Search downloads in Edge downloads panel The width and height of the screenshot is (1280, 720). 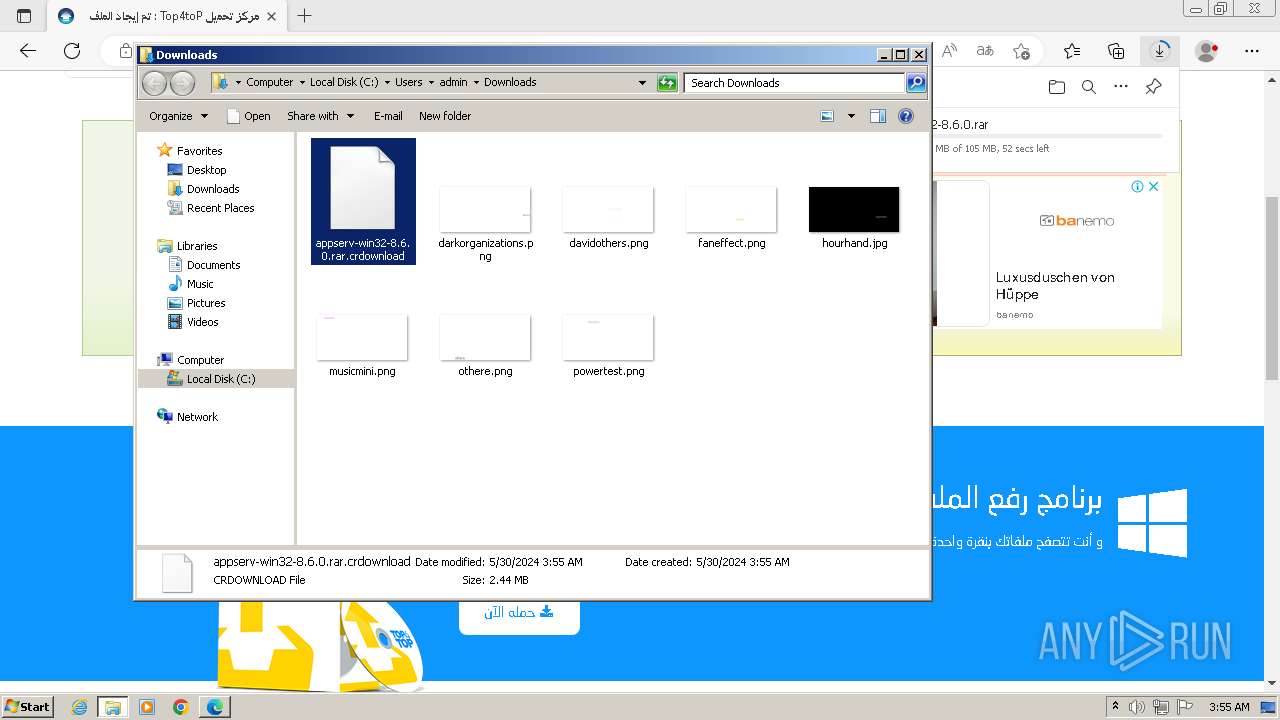click(x=1089, y=87)
